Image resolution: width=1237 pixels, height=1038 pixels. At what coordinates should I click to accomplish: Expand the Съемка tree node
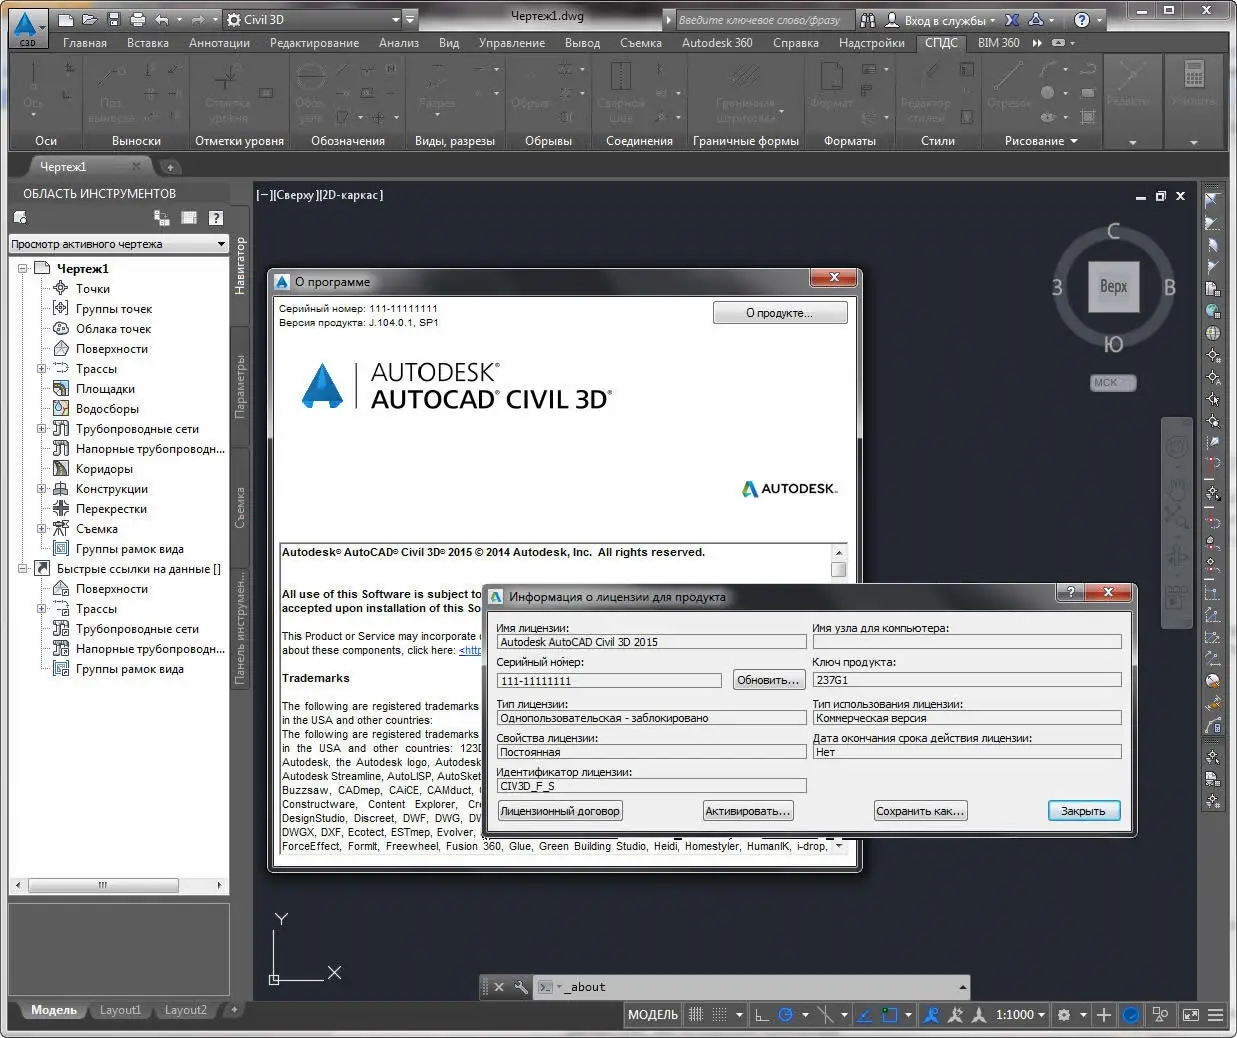point(42,529)
